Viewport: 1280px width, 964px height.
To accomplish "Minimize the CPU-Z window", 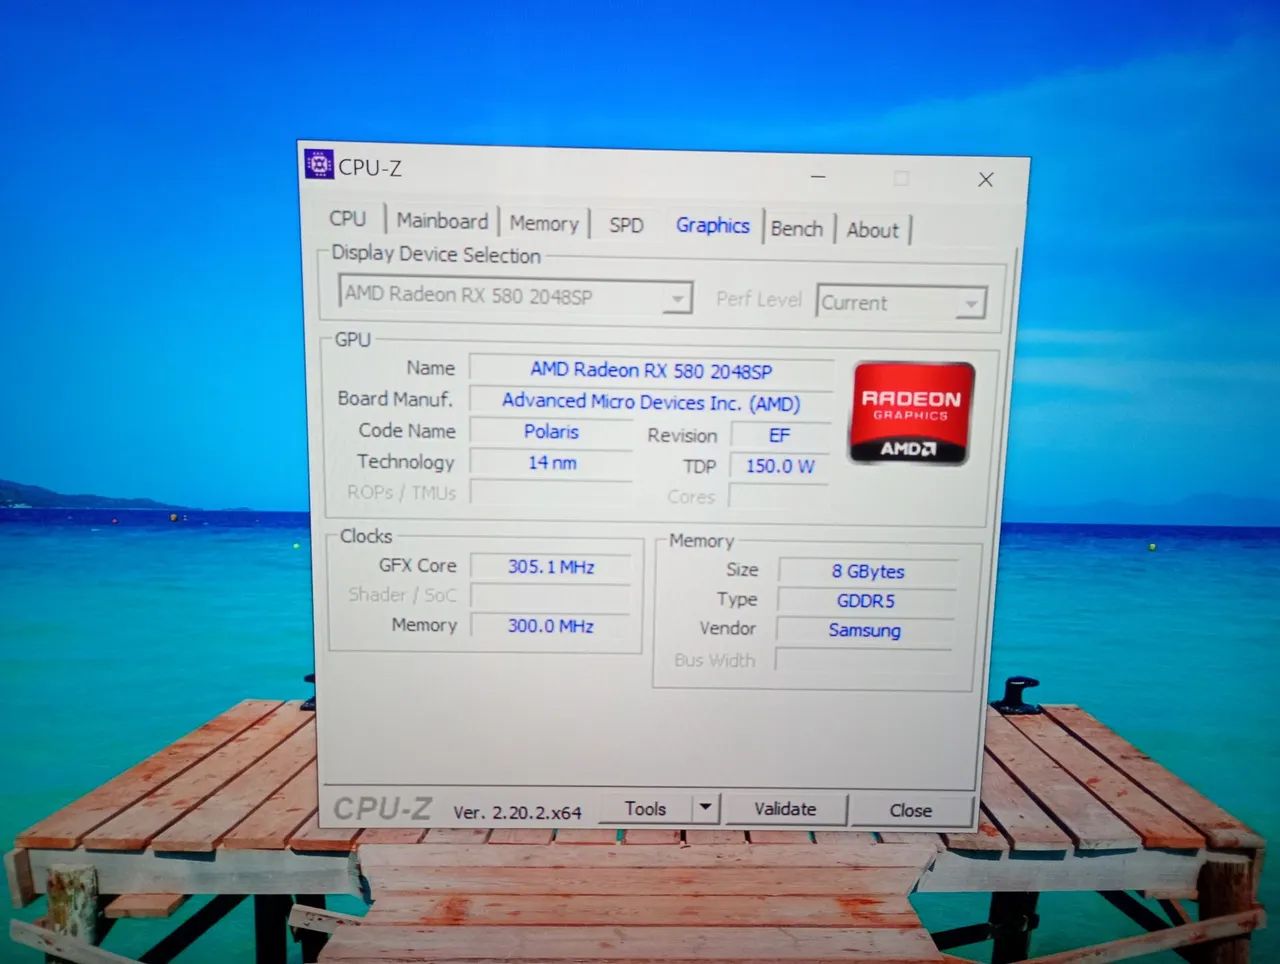I will pos(818,176).
